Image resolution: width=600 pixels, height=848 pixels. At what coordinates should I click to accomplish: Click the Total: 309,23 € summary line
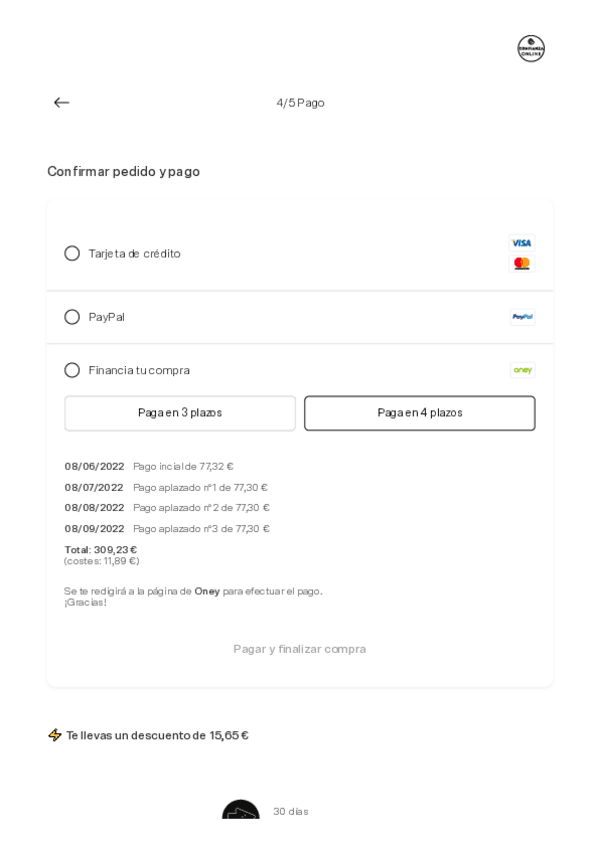click(101, 550)
